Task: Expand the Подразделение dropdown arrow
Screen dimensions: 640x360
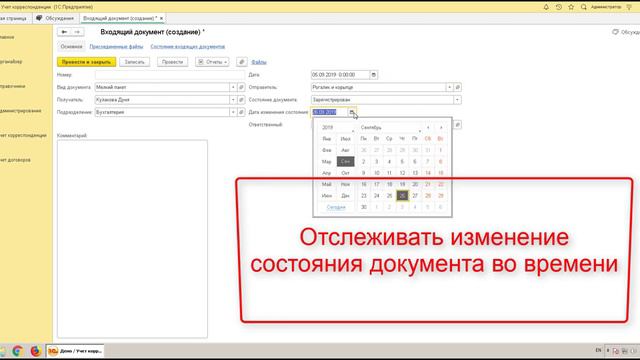Action: pyautogui.click(x=233, y=112)
